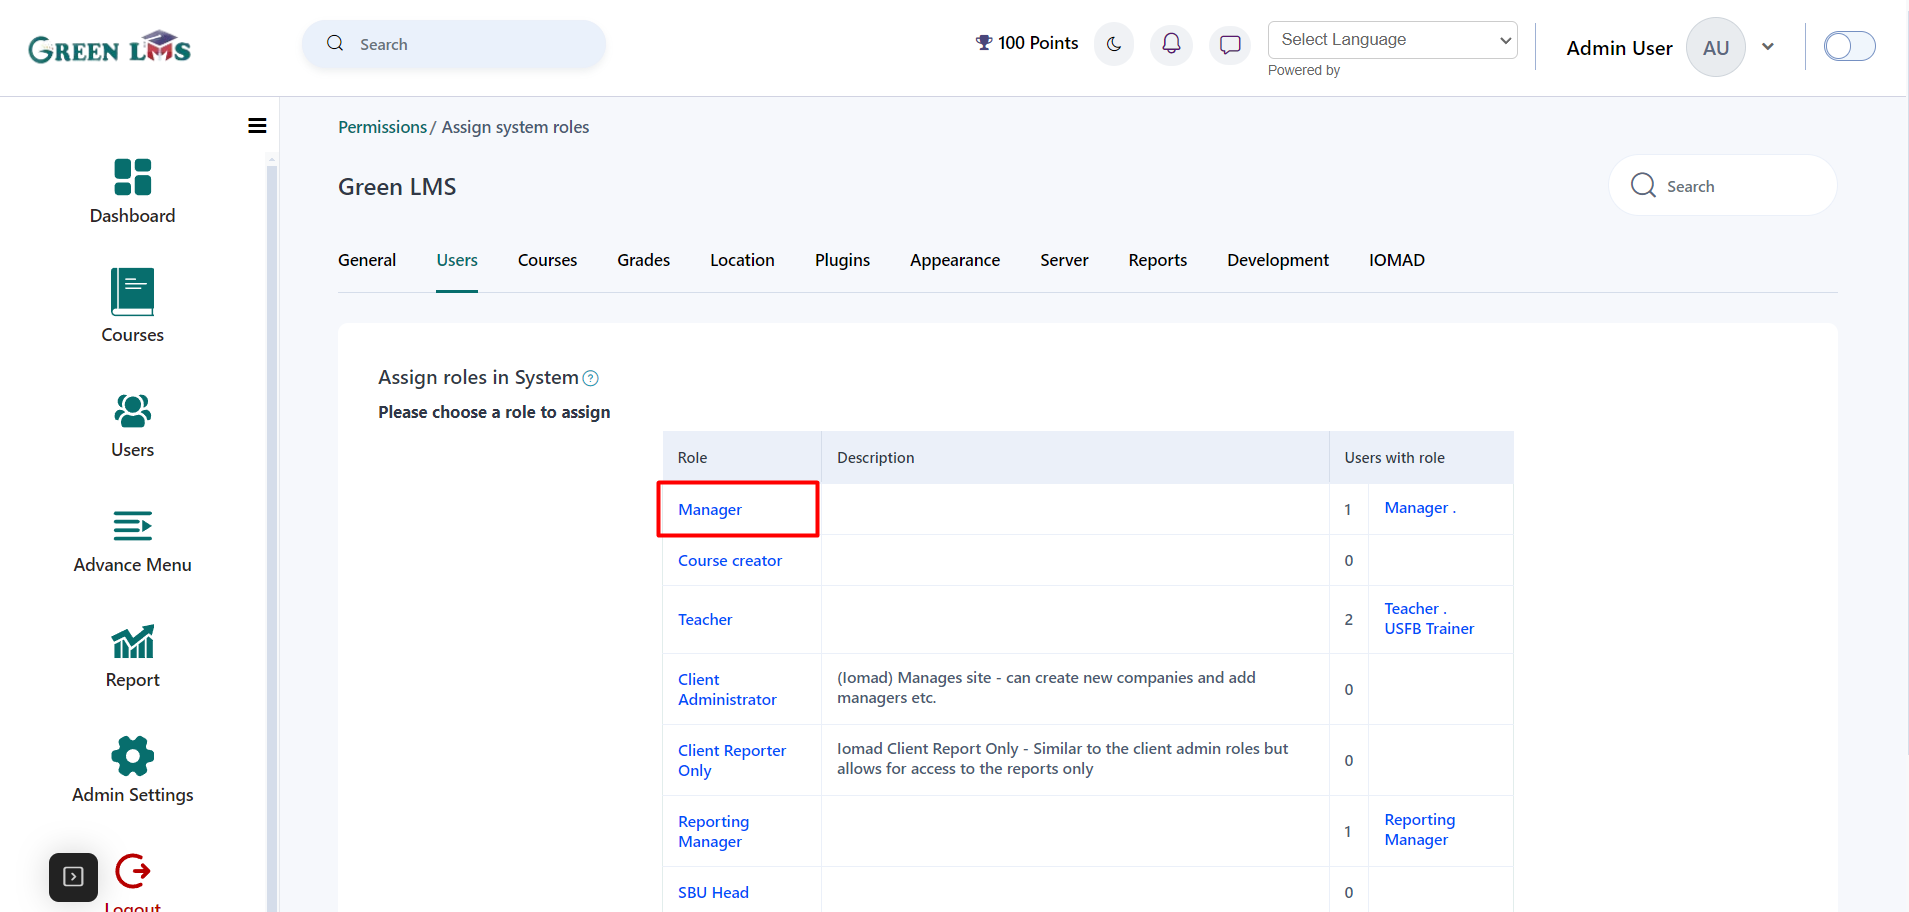Open the Advance Menu sidebar icon
Image resolution: width=1909 pixels, height=912 pixels.
click(133, 526)
